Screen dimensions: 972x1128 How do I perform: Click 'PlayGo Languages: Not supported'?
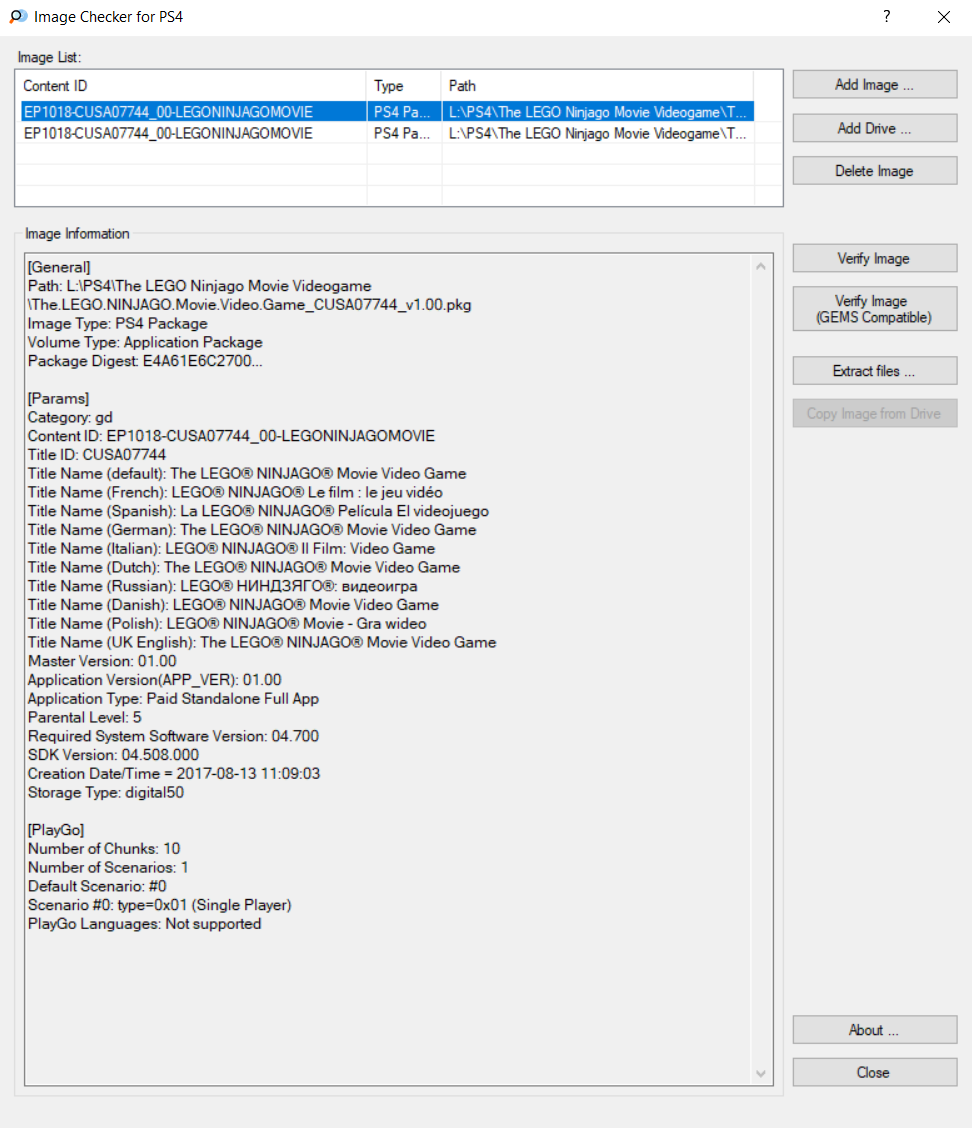coord(145,922)
